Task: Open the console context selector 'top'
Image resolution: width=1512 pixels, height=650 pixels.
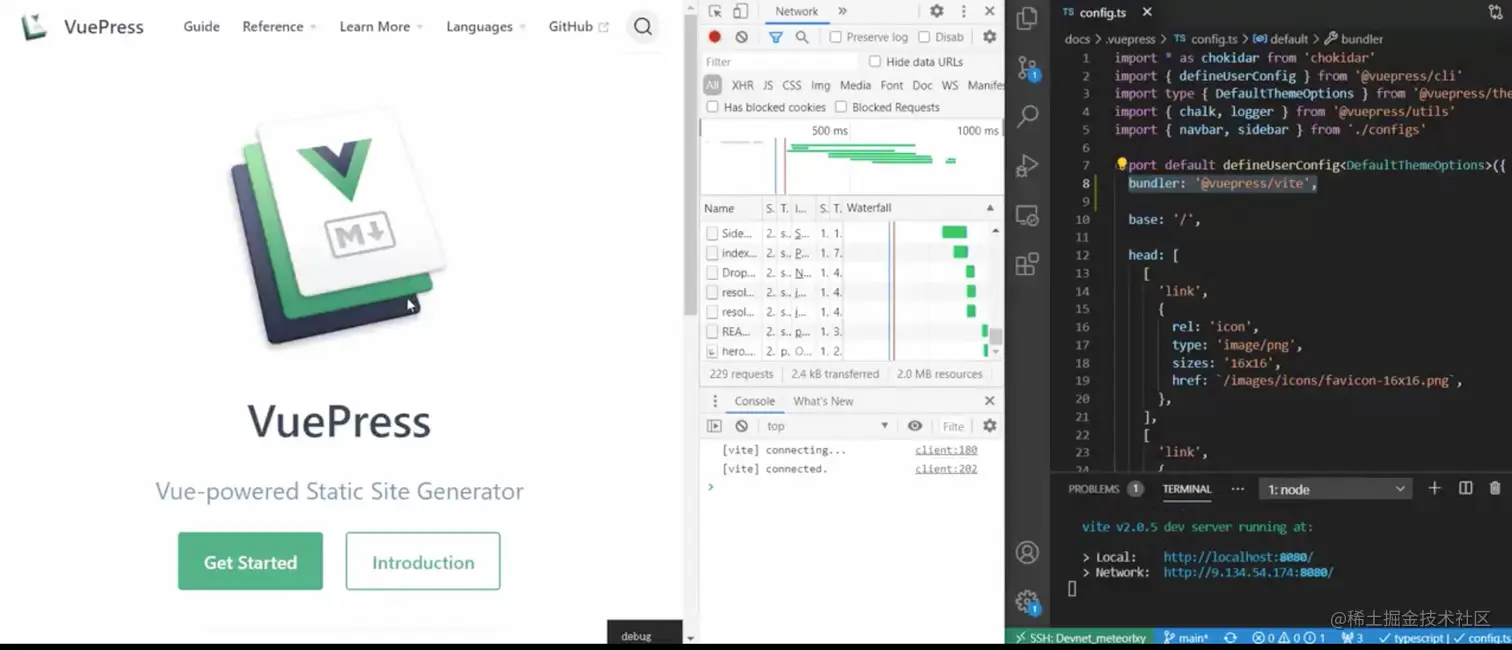Action: point(827,426)
